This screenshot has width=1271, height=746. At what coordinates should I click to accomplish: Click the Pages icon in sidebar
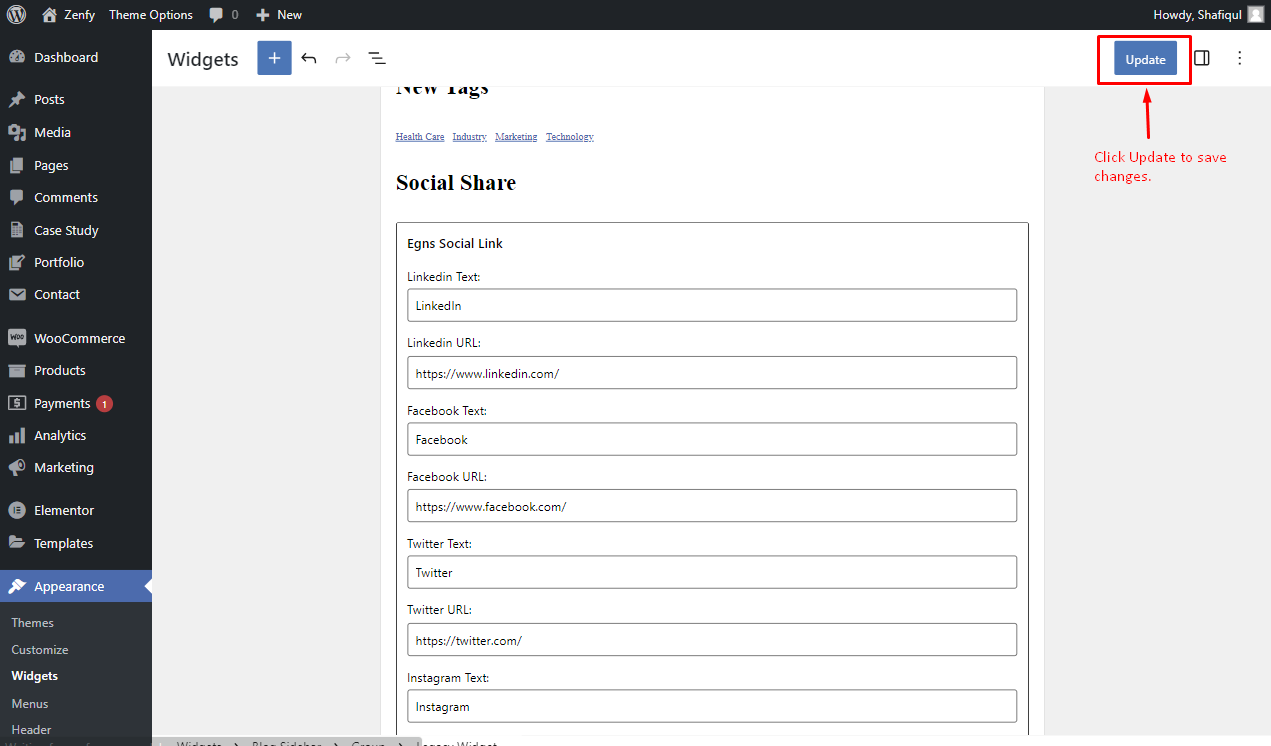coord(17,165)
